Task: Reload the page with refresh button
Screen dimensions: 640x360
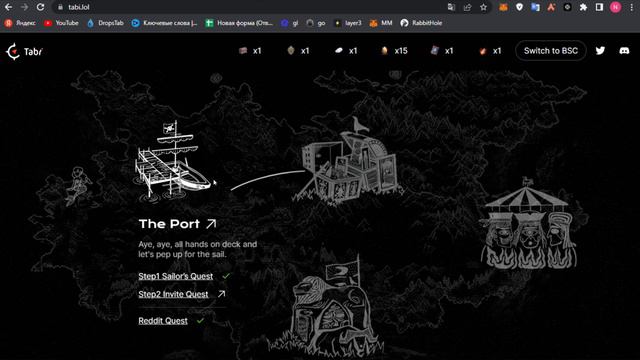Action: pos(40,7)
